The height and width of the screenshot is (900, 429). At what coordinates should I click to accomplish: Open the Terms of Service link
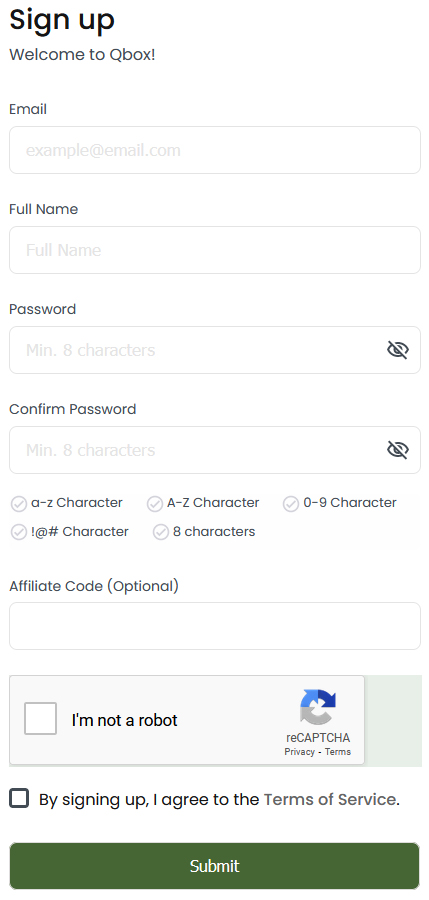pyautogui.click(x=330, y=800)
